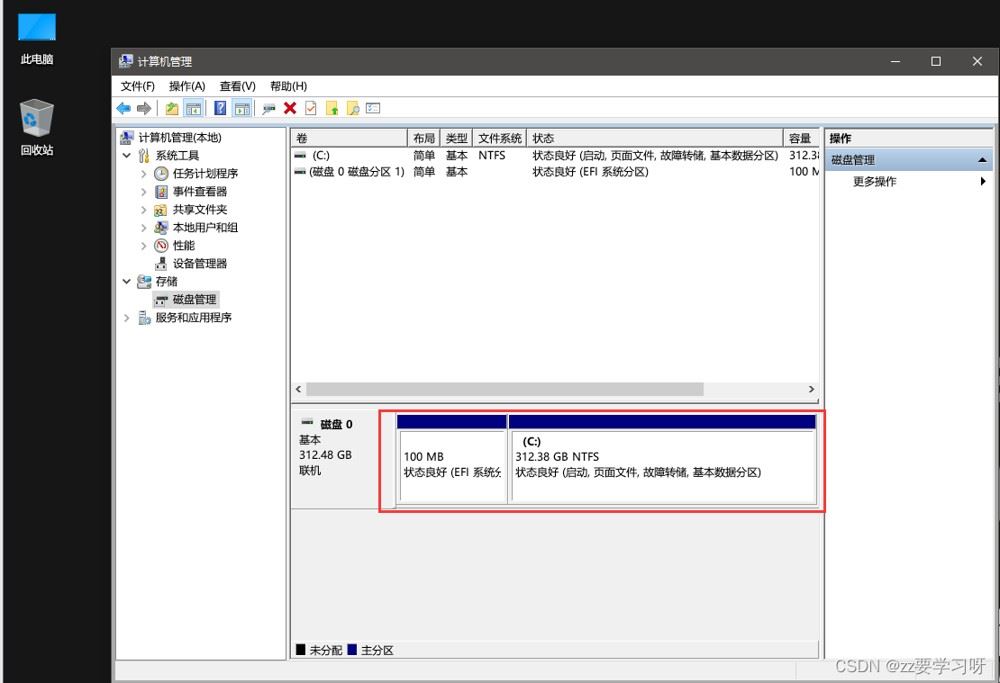
Task: Sort by the 布局 column header
Action: pyautogui.click(x=423, y=138)
